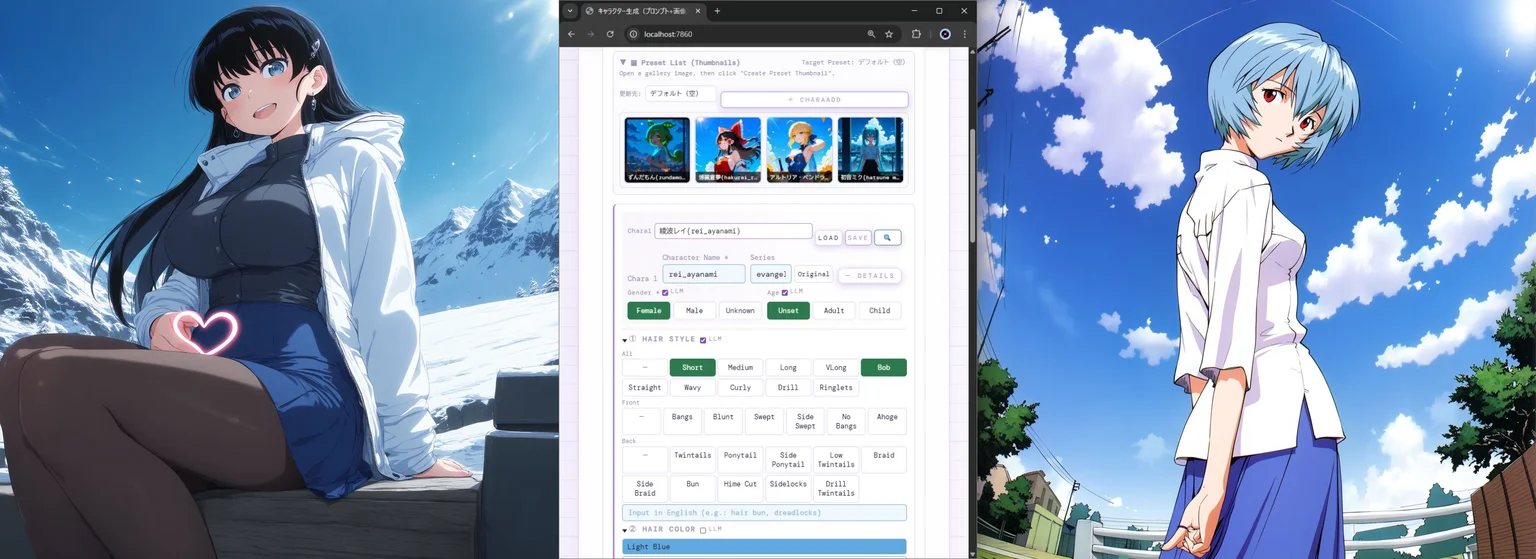
Task: Toggle the Age LLM checkbox
Action: (x=785, y=293)
